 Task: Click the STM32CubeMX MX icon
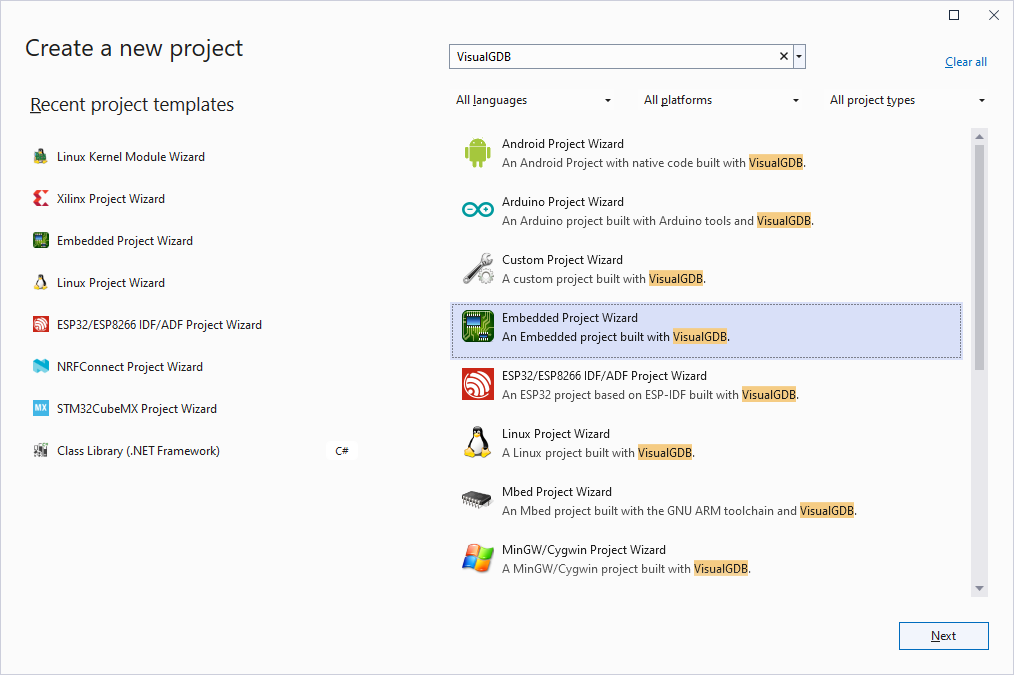pos(41,409)
